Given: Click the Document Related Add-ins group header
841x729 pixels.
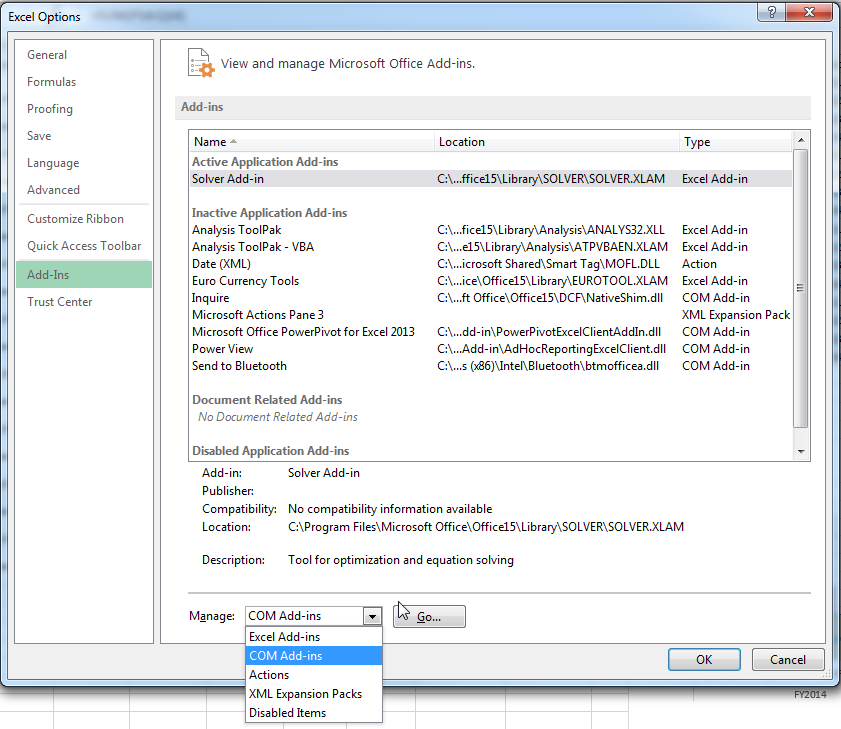Looking at the screenshot, I should (267, 400).
